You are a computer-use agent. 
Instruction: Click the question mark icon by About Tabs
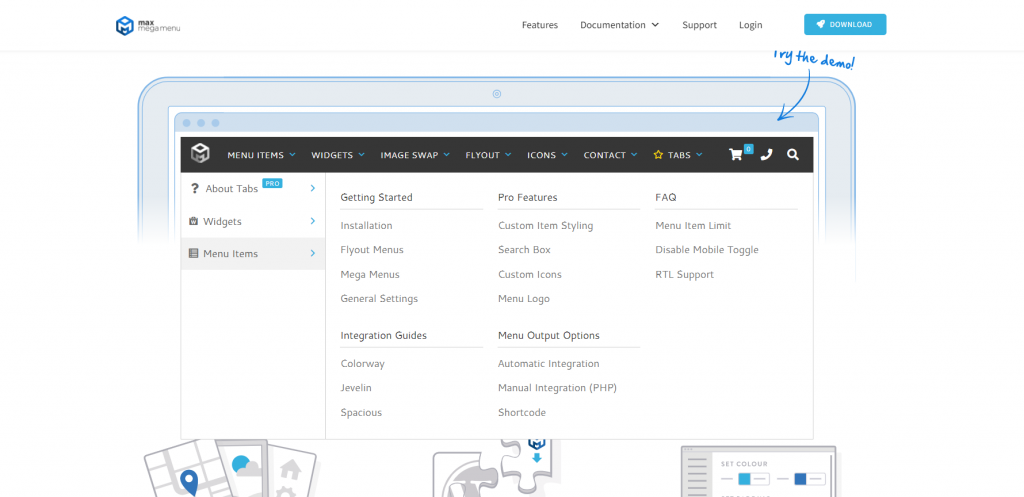(x=194, y=188)
